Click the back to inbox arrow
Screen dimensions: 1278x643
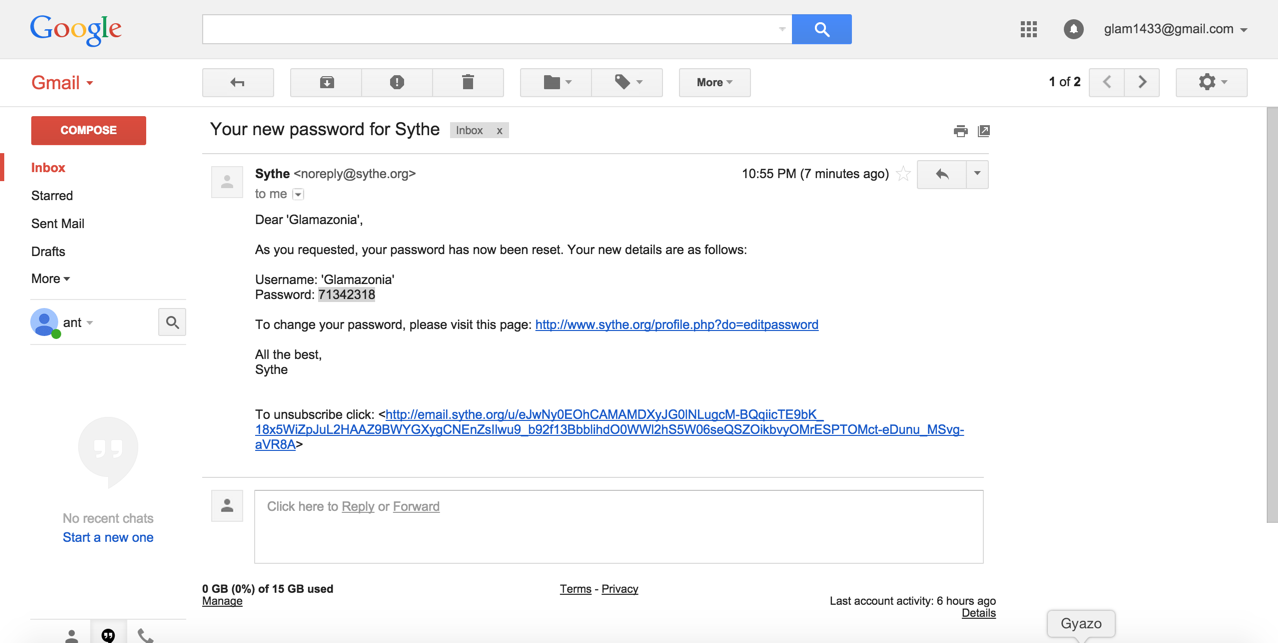pos(238,82)
